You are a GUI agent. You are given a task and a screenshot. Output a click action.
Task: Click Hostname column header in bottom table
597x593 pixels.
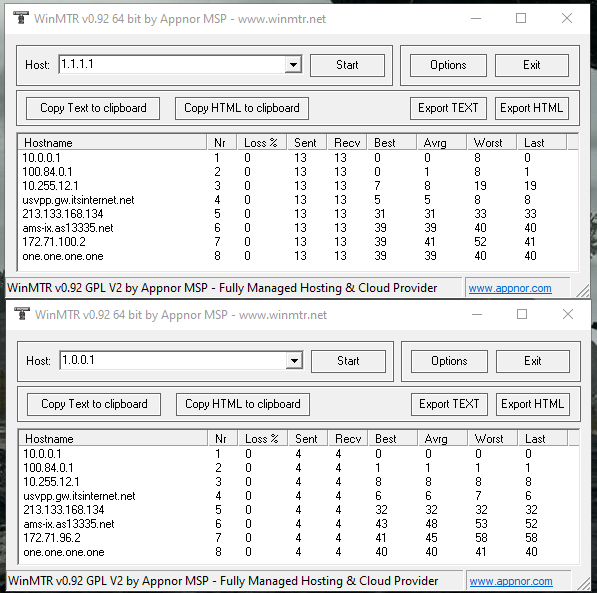coord(113,439)
